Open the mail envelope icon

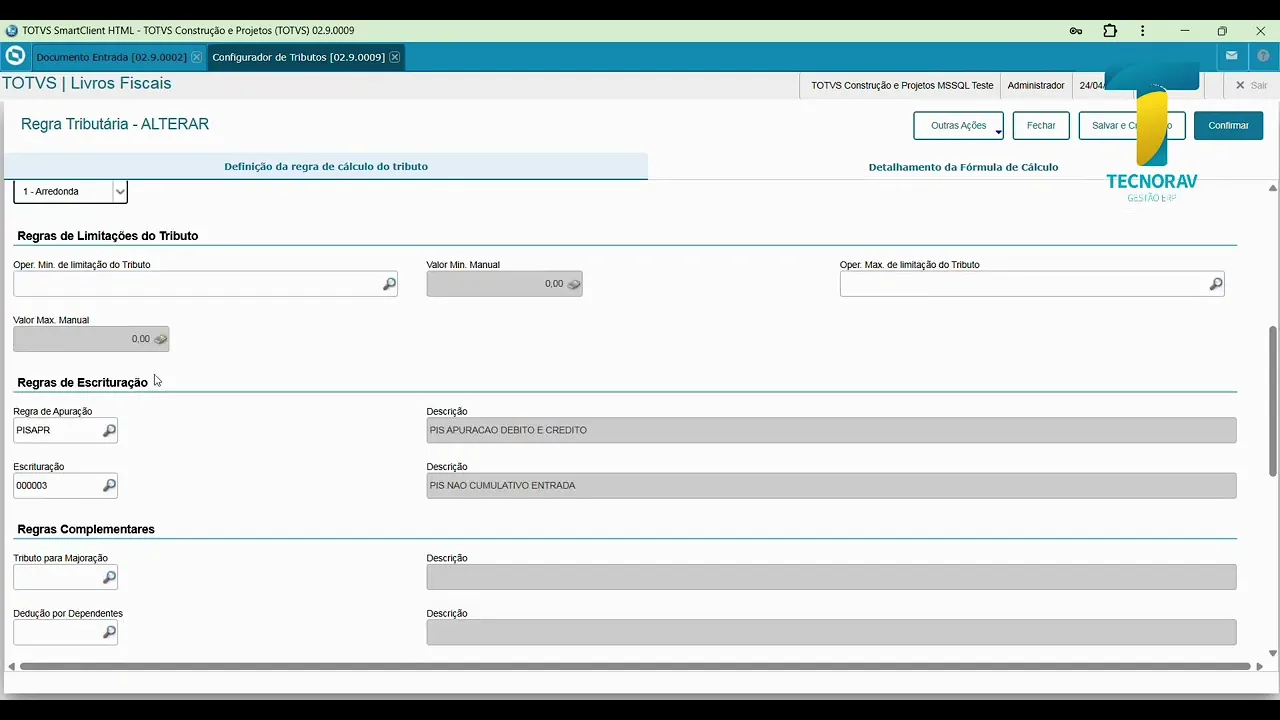click(x=1231, y=56)
